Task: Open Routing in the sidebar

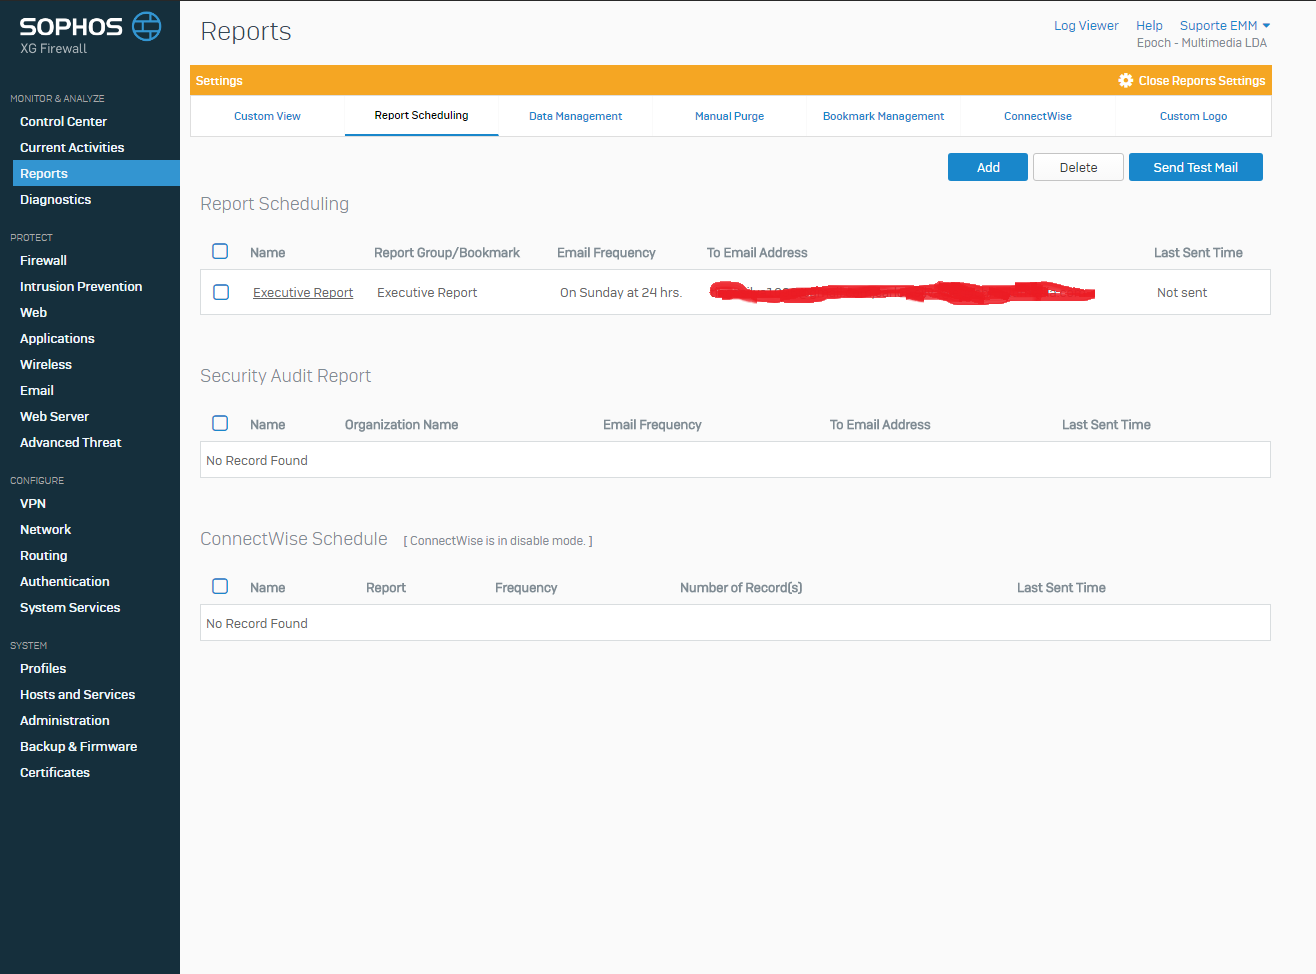Action: [x=44, y=555]
